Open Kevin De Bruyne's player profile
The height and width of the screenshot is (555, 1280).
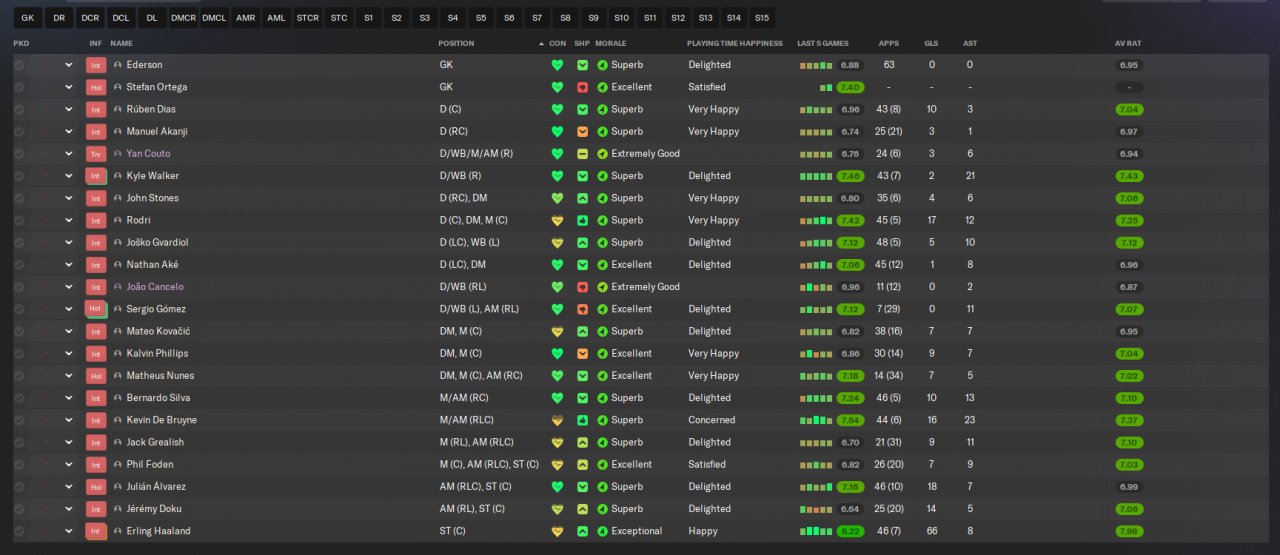[x=161, y=420]
